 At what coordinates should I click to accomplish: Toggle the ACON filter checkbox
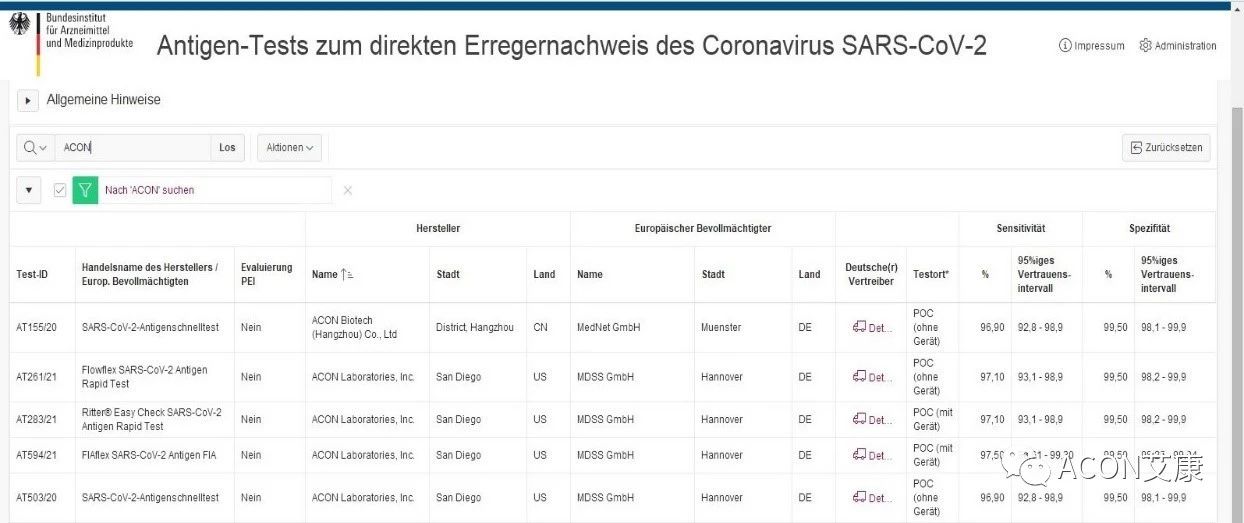tap(60, 190)
